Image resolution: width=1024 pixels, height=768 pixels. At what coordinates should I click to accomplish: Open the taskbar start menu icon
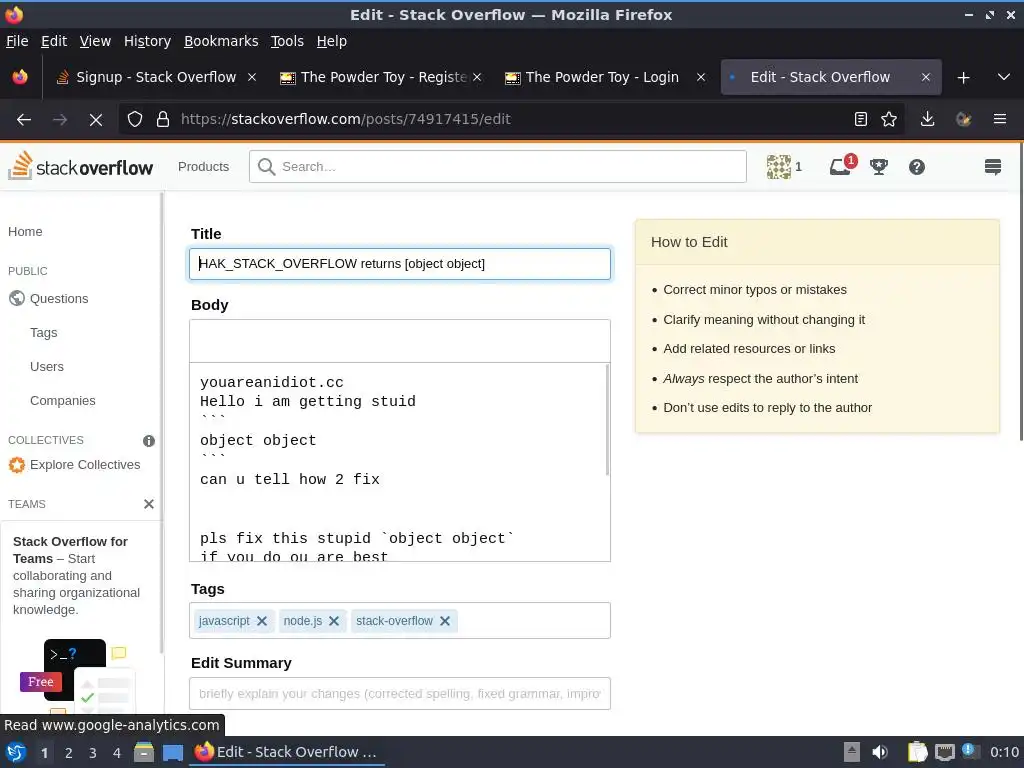click(16, 752)
